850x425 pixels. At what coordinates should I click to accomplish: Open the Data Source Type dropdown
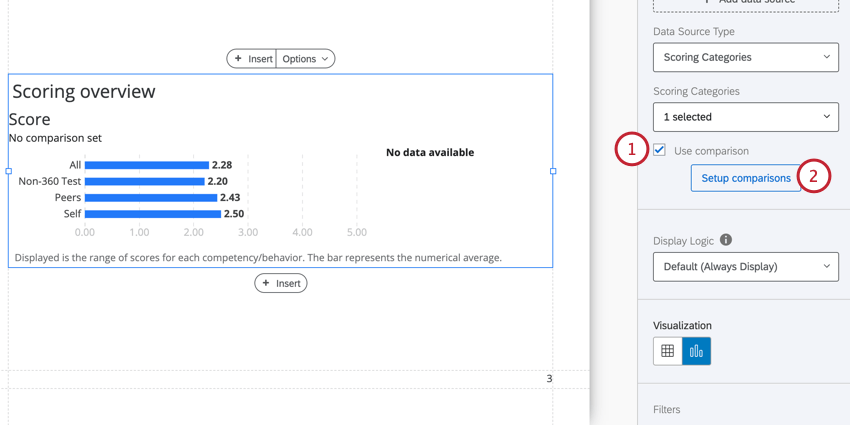pyautogui.click(x=745, y=57)
